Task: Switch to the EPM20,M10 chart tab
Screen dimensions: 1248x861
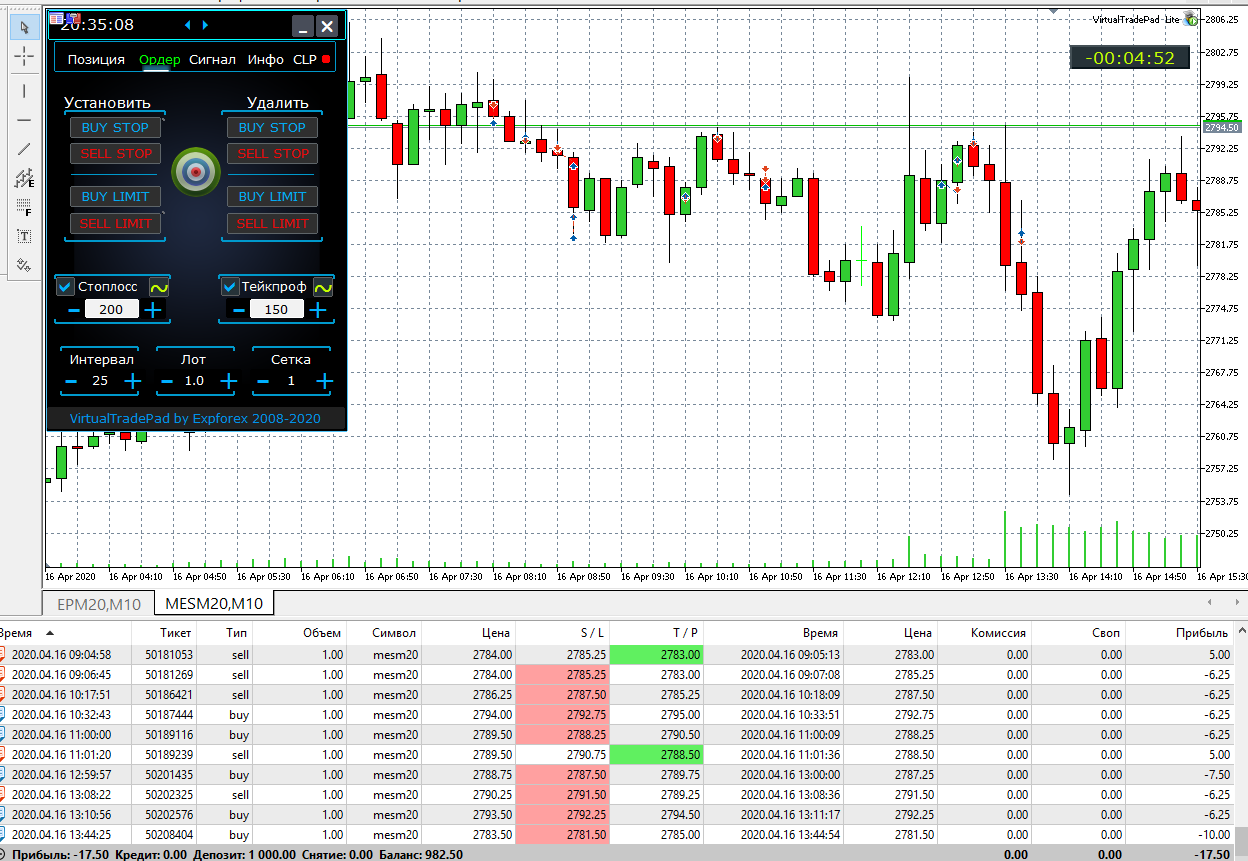Action: (x=99, y=603)
